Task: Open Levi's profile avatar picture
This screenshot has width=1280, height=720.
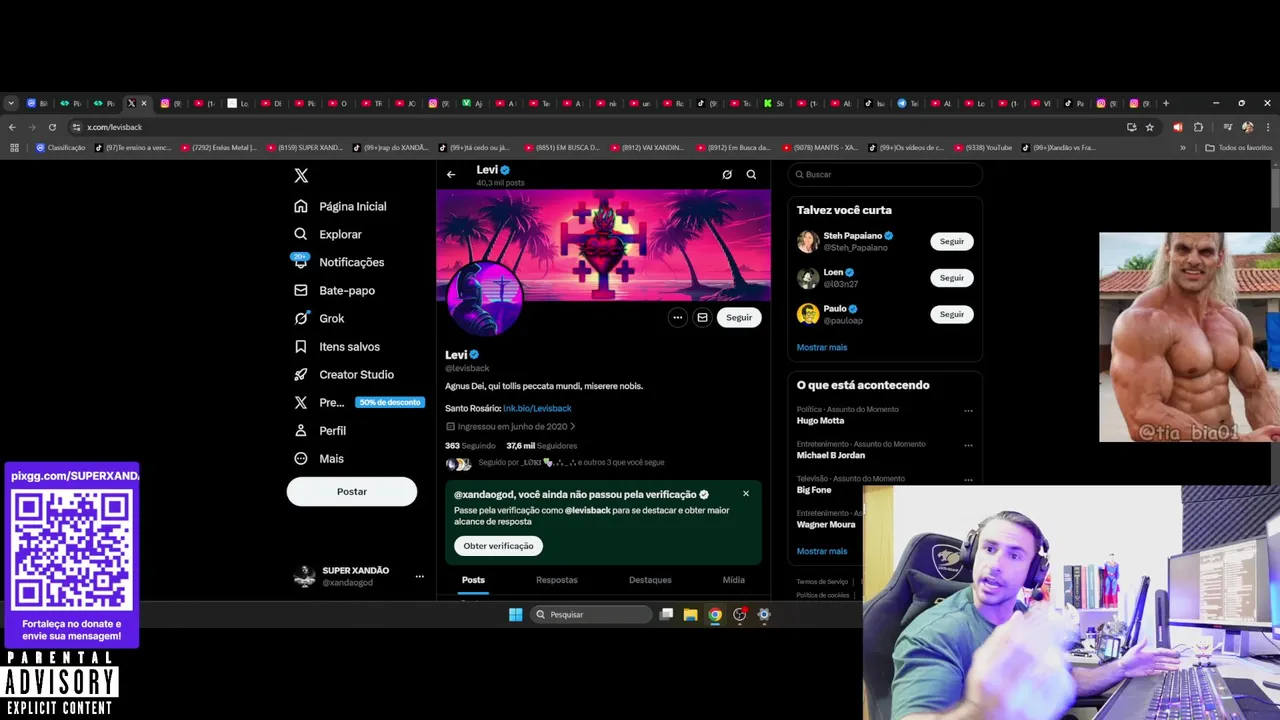Action: tap(485, 299)
